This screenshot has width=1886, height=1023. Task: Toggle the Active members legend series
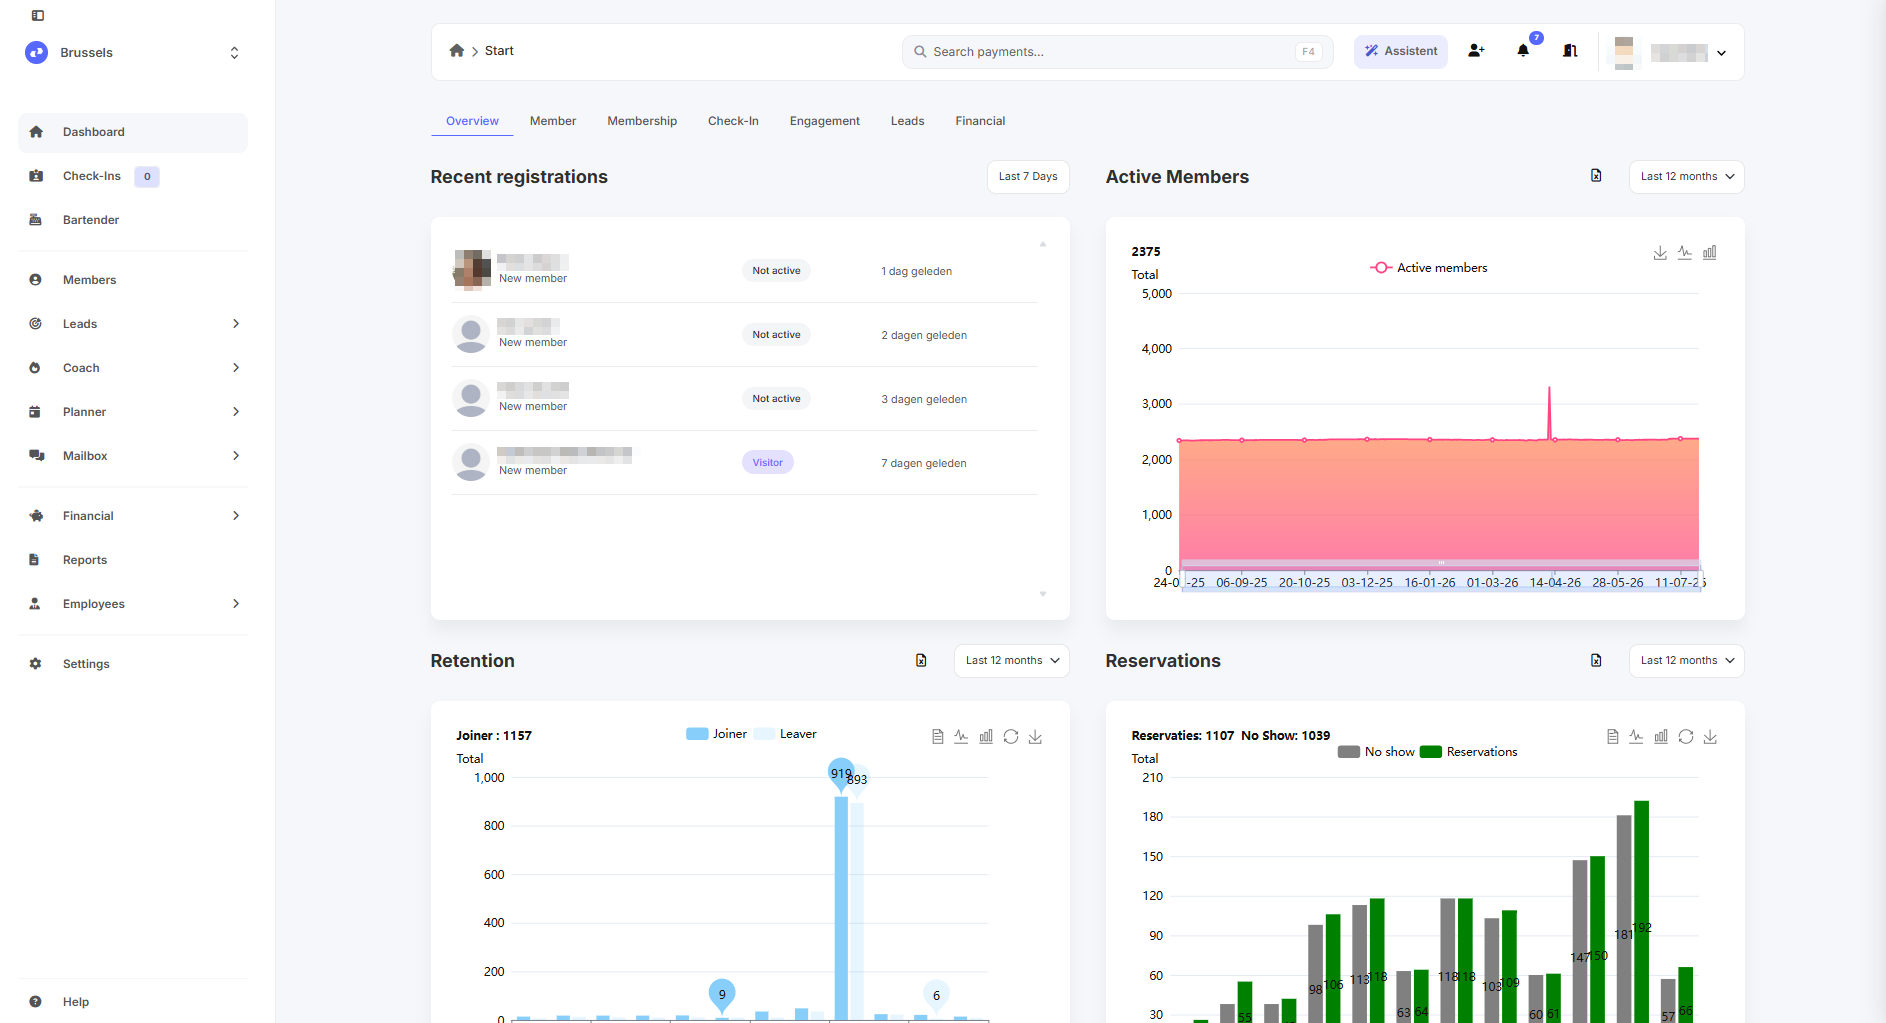(x=1428, y=268)
